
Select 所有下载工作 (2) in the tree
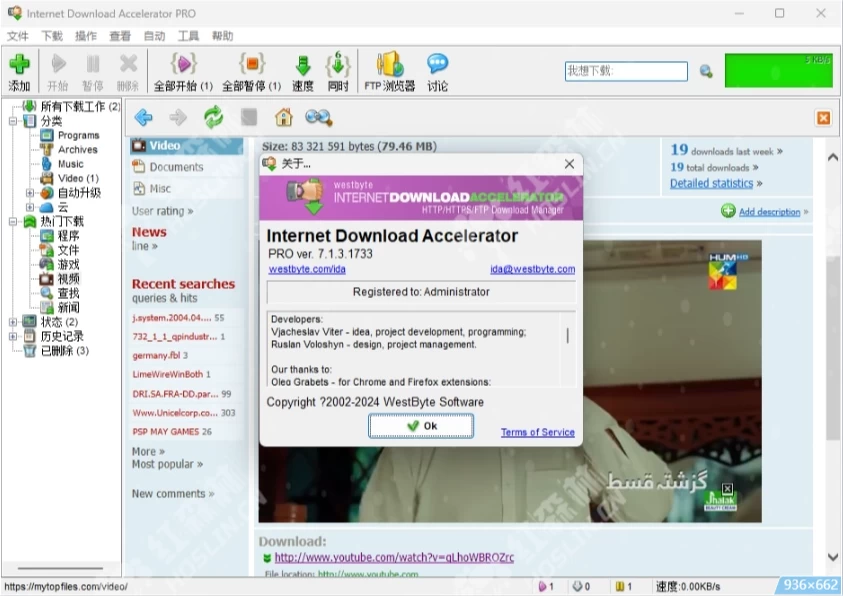coord(80,106)
